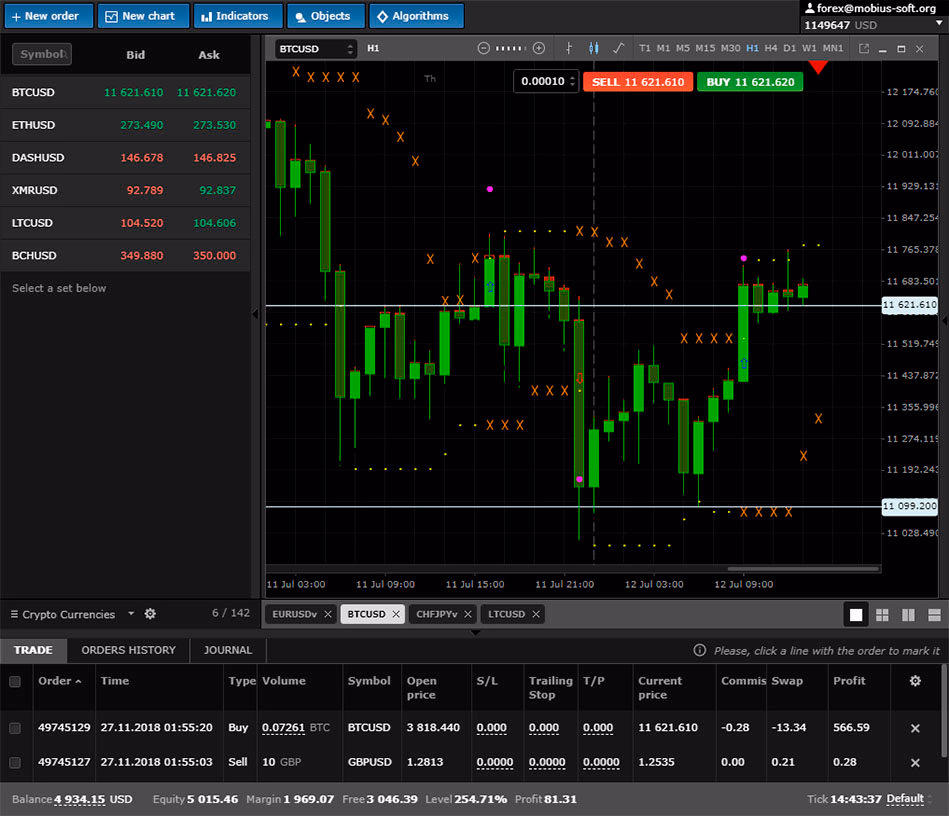Viewport: 949px width, 816px height.
Task: Toggle the select-all orders checkbox
Action: [x=15, y=682]
